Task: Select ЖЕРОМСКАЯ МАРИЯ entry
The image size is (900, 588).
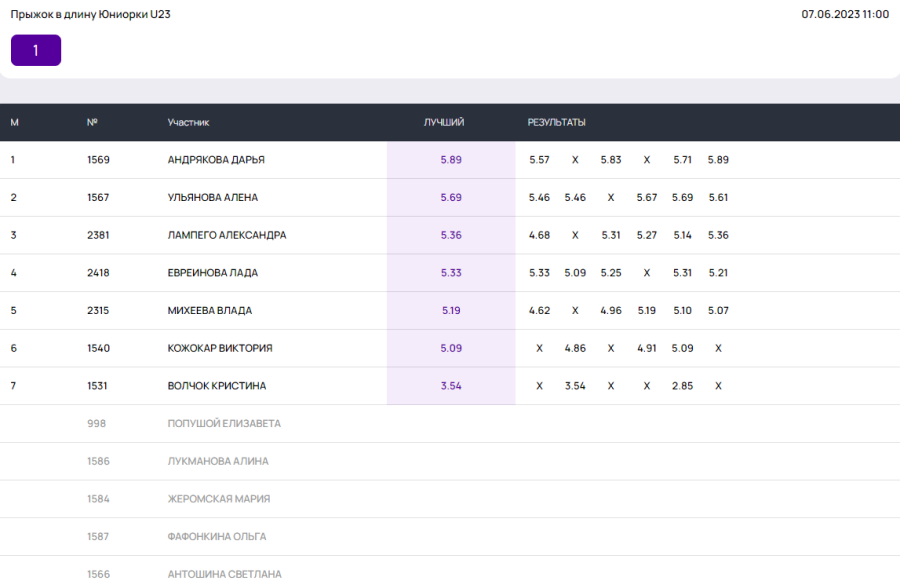Action: pos(219,499)
